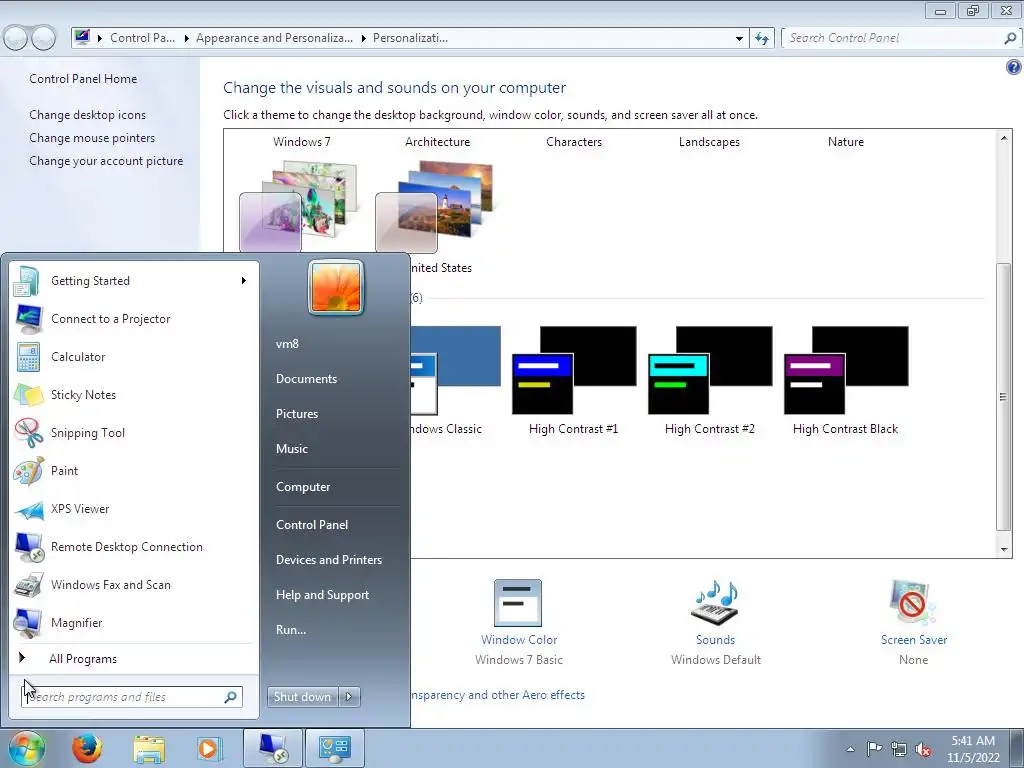This screenshot has width=1024, height=768.
Task: Launch Windows Media Player from taskbar
Action: tap(210, 748)
